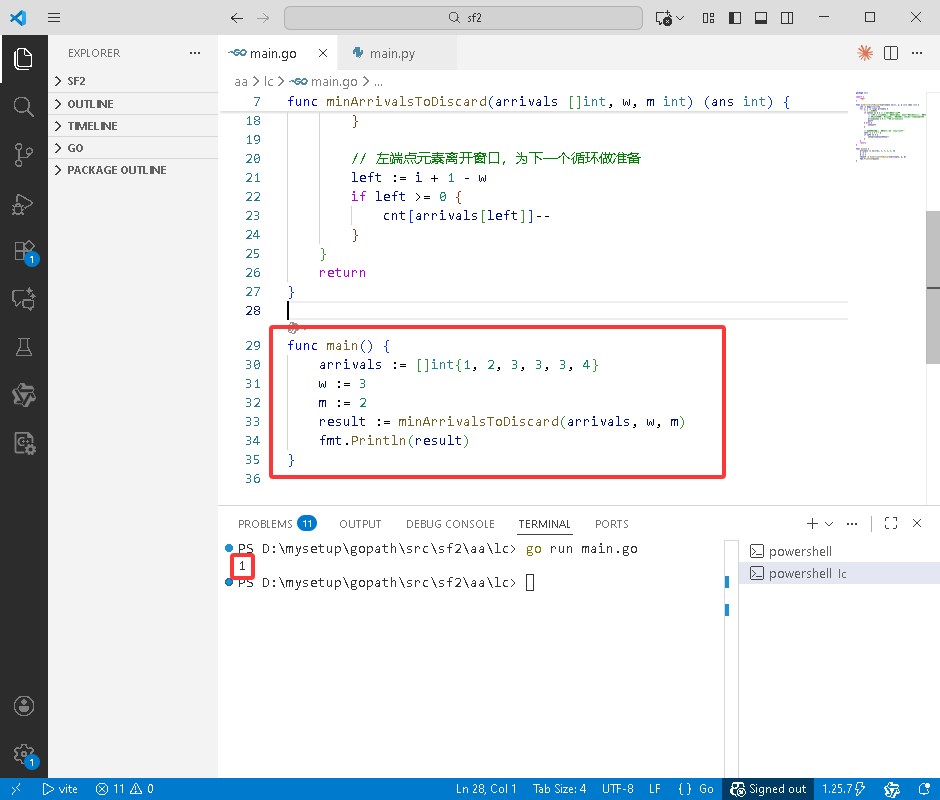Open Source Control view

click(x=23, y=155)
